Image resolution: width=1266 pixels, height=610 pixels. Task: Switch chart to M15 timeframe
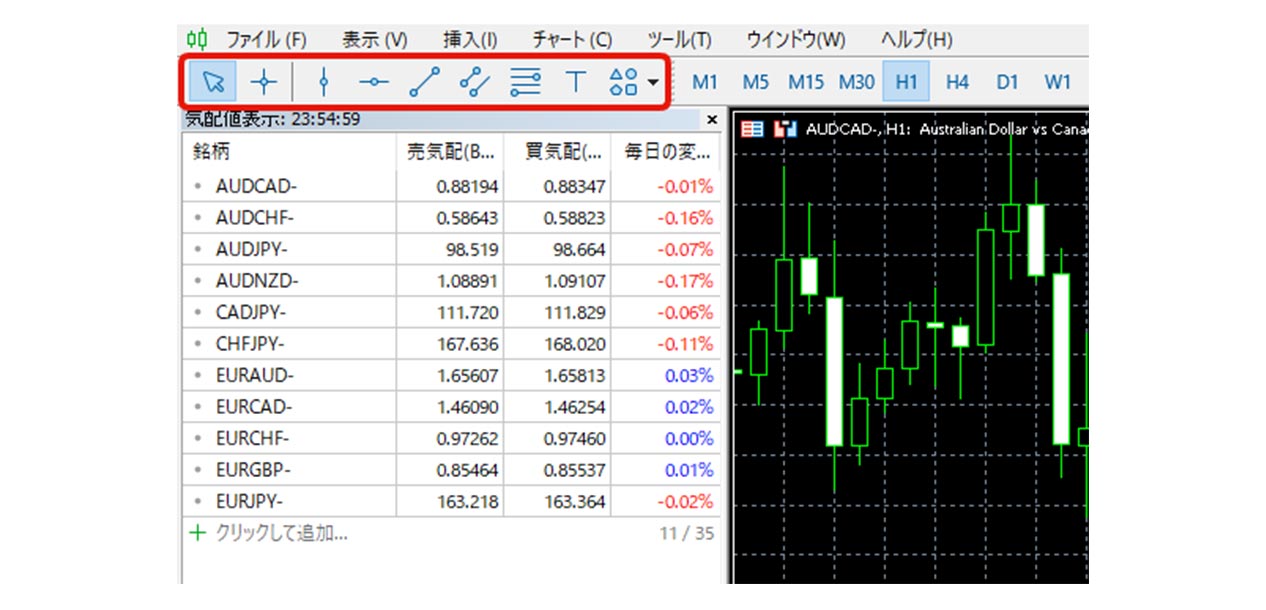(x=806, y=82)
